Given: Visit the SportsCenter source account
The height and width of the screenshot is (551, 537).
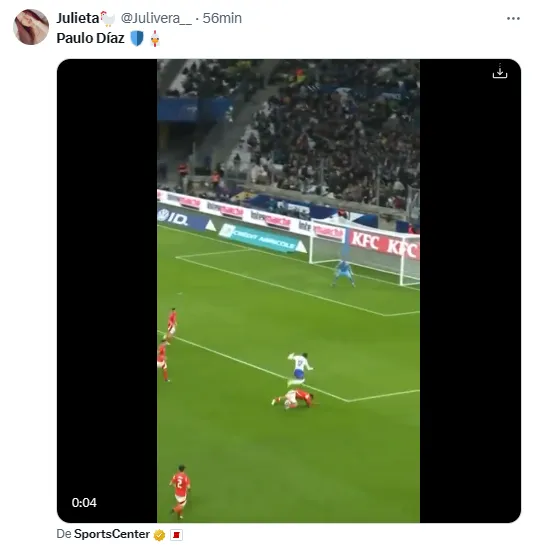Looking at the screenshot, I should [x=112, y=534].
